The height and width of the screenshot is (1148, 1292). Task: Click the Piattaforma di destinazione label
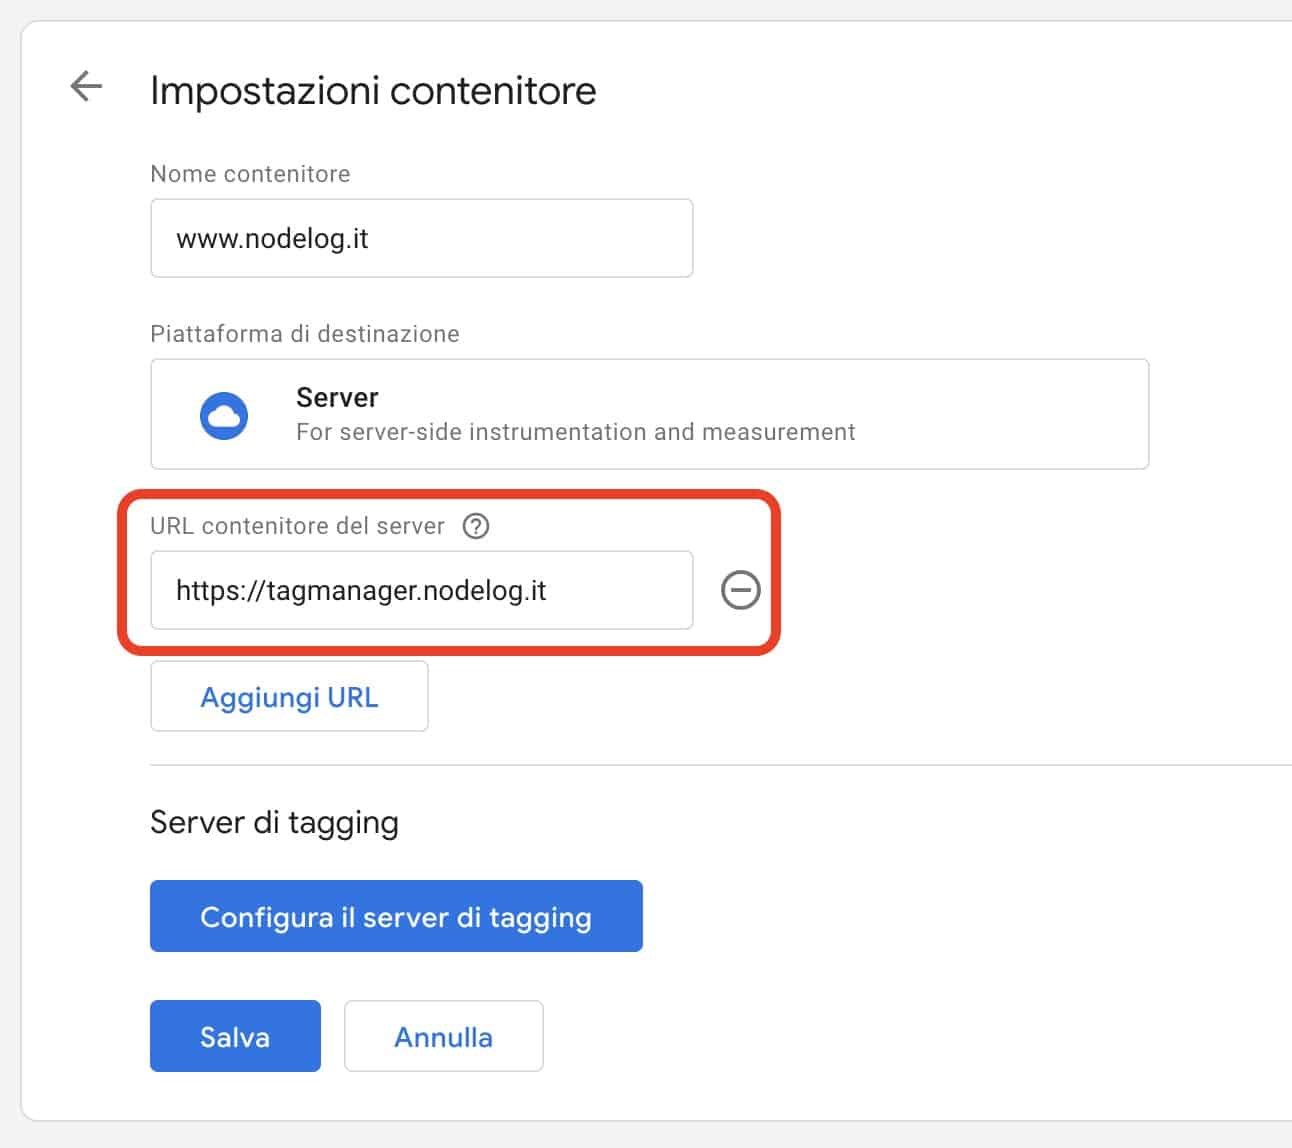[x=304, y=334]
